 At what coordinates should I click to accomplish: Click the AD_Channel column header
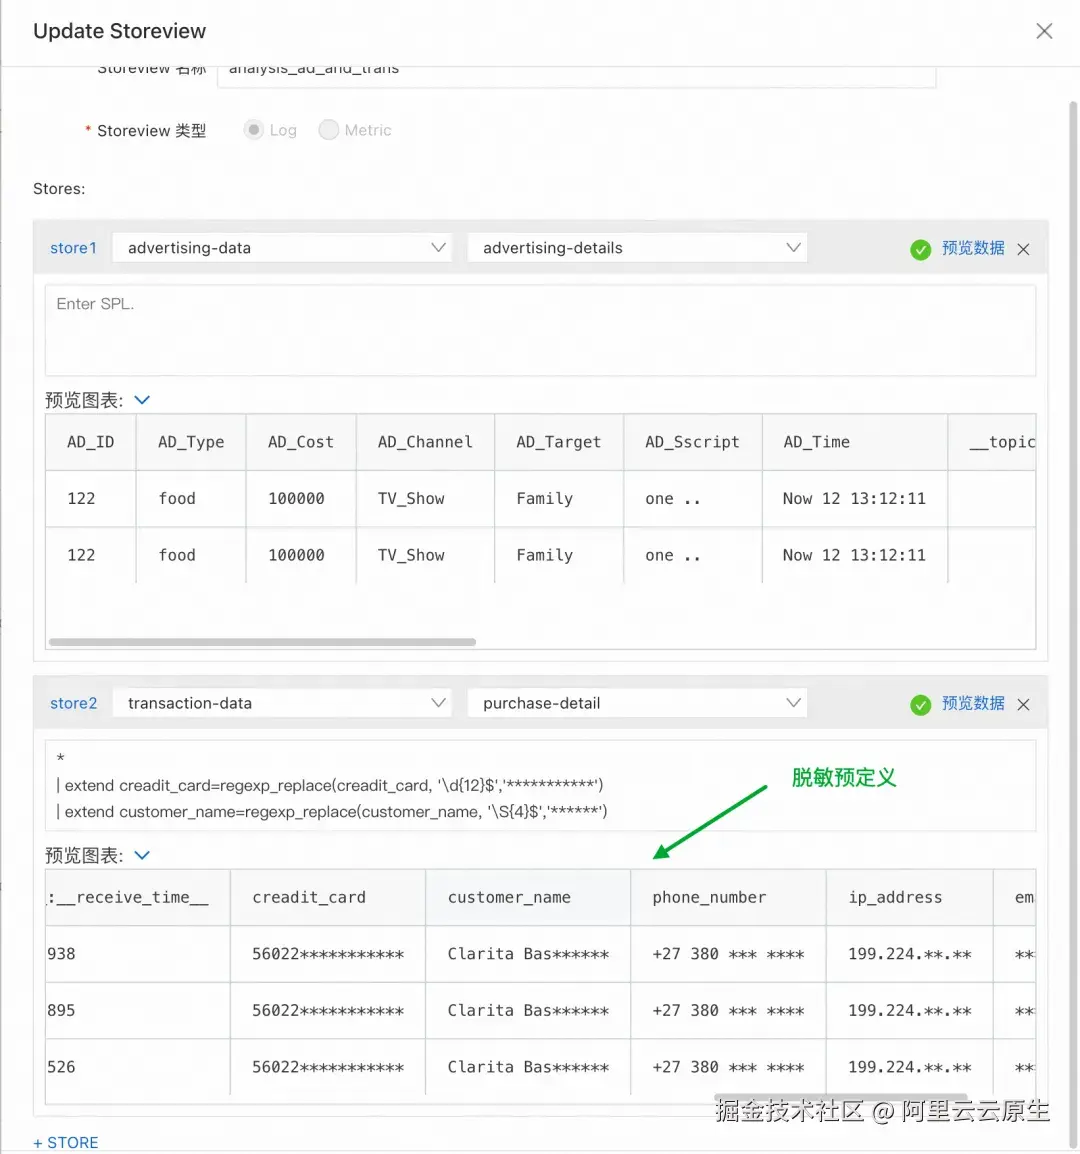pyautogui.click(x=426, y=442)
